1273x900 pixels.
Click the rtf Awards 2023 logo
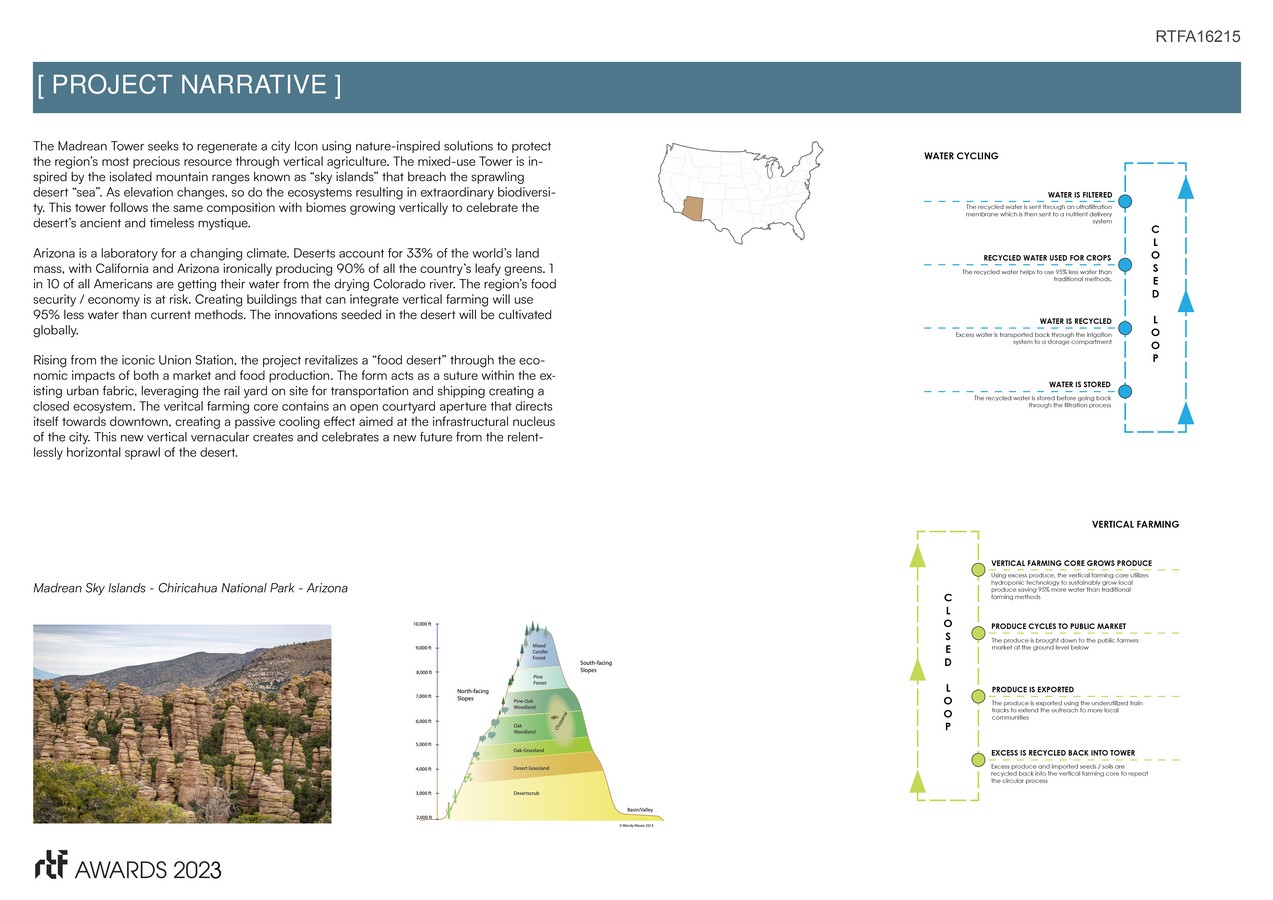pyautogui.click(x=127, y=868)
